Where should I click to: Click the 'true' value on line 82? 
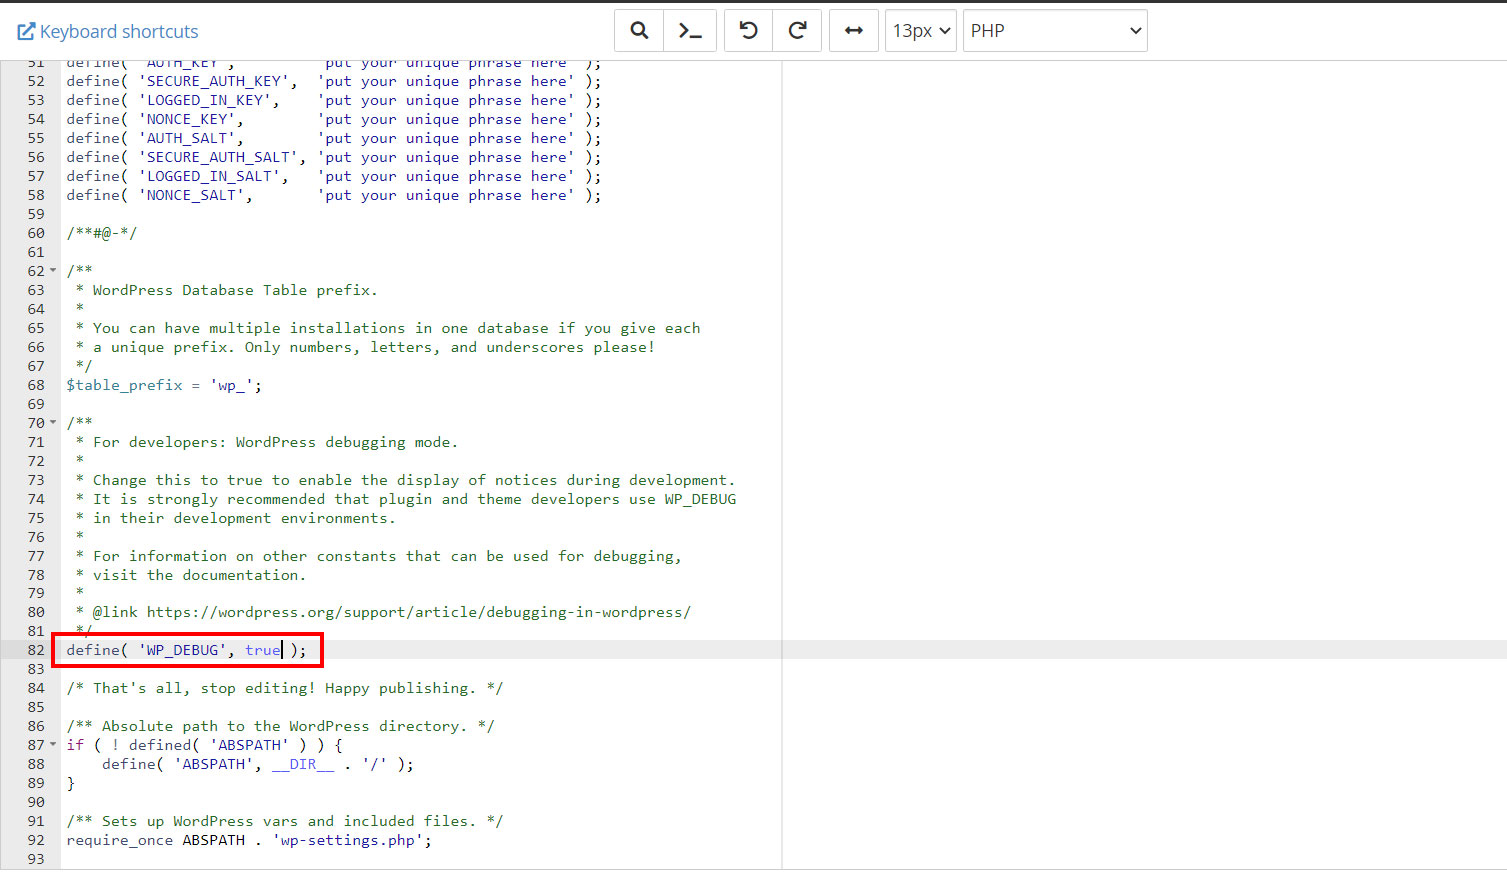tap(263, 650)
